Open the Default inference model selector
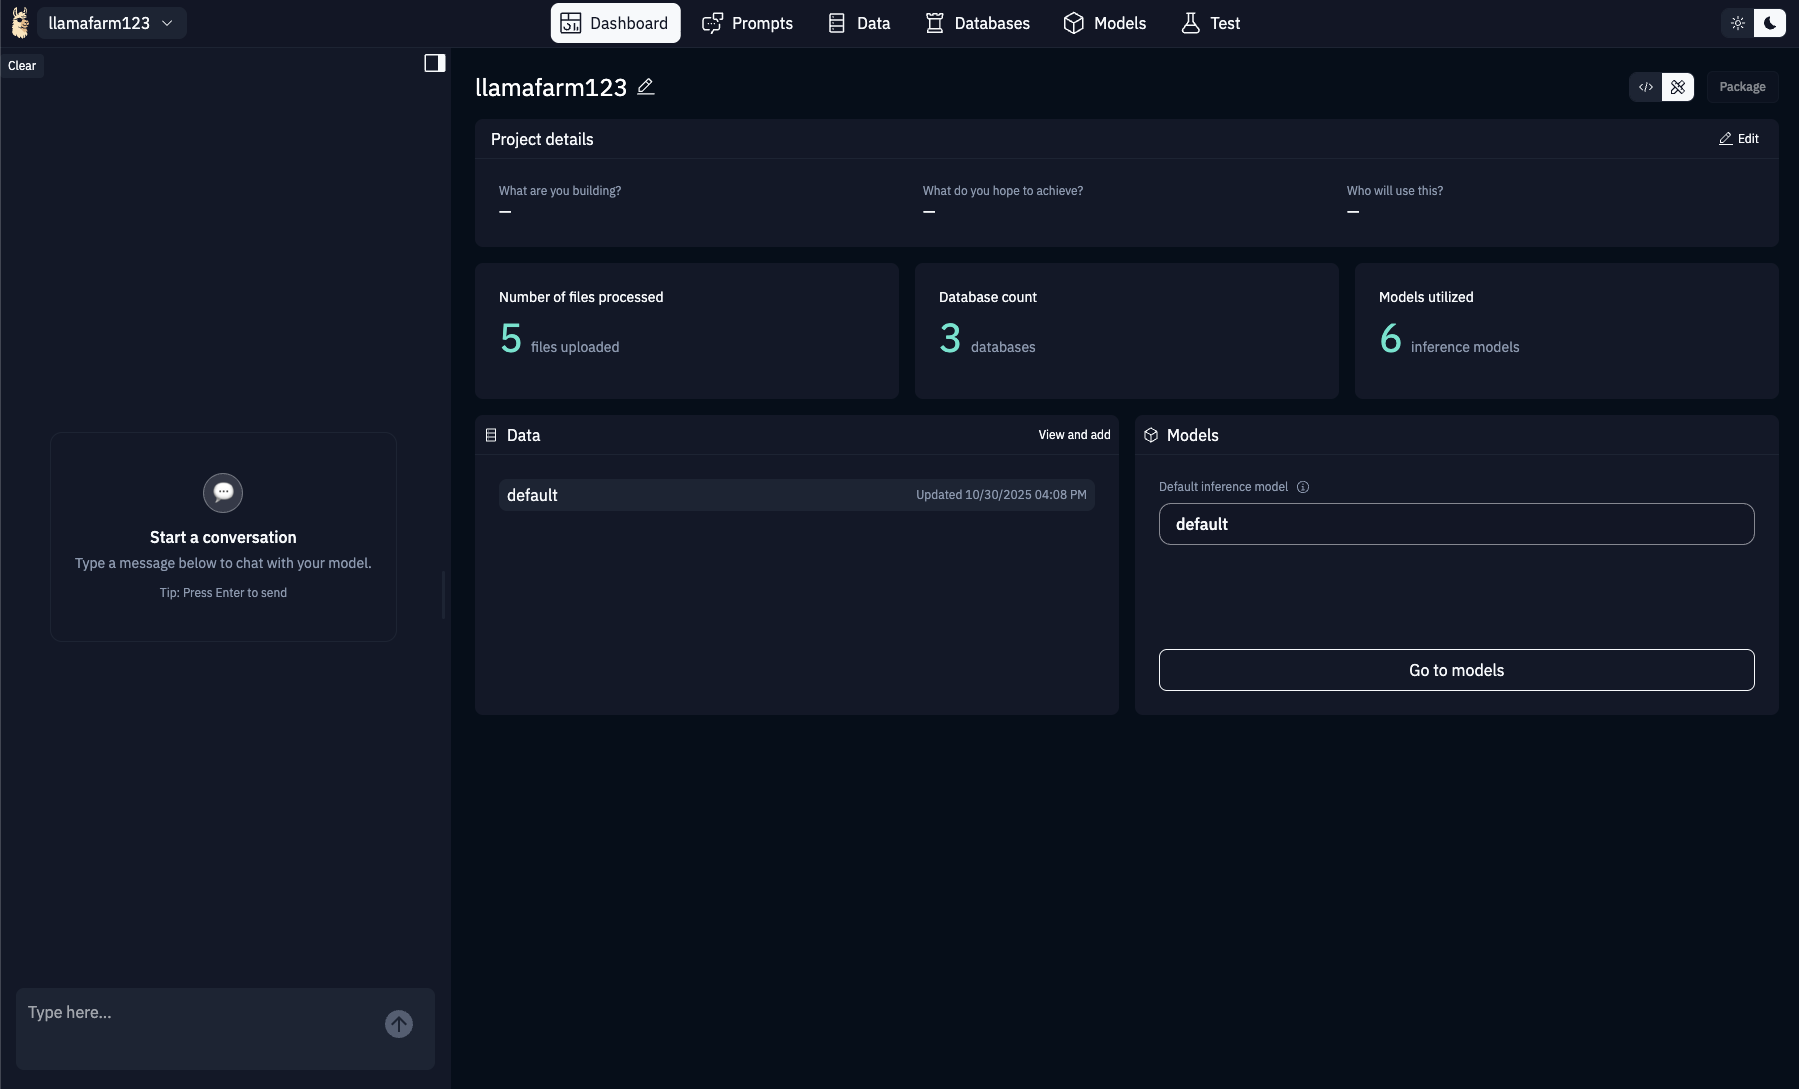1799x1089 pixels. [1455, 523]
